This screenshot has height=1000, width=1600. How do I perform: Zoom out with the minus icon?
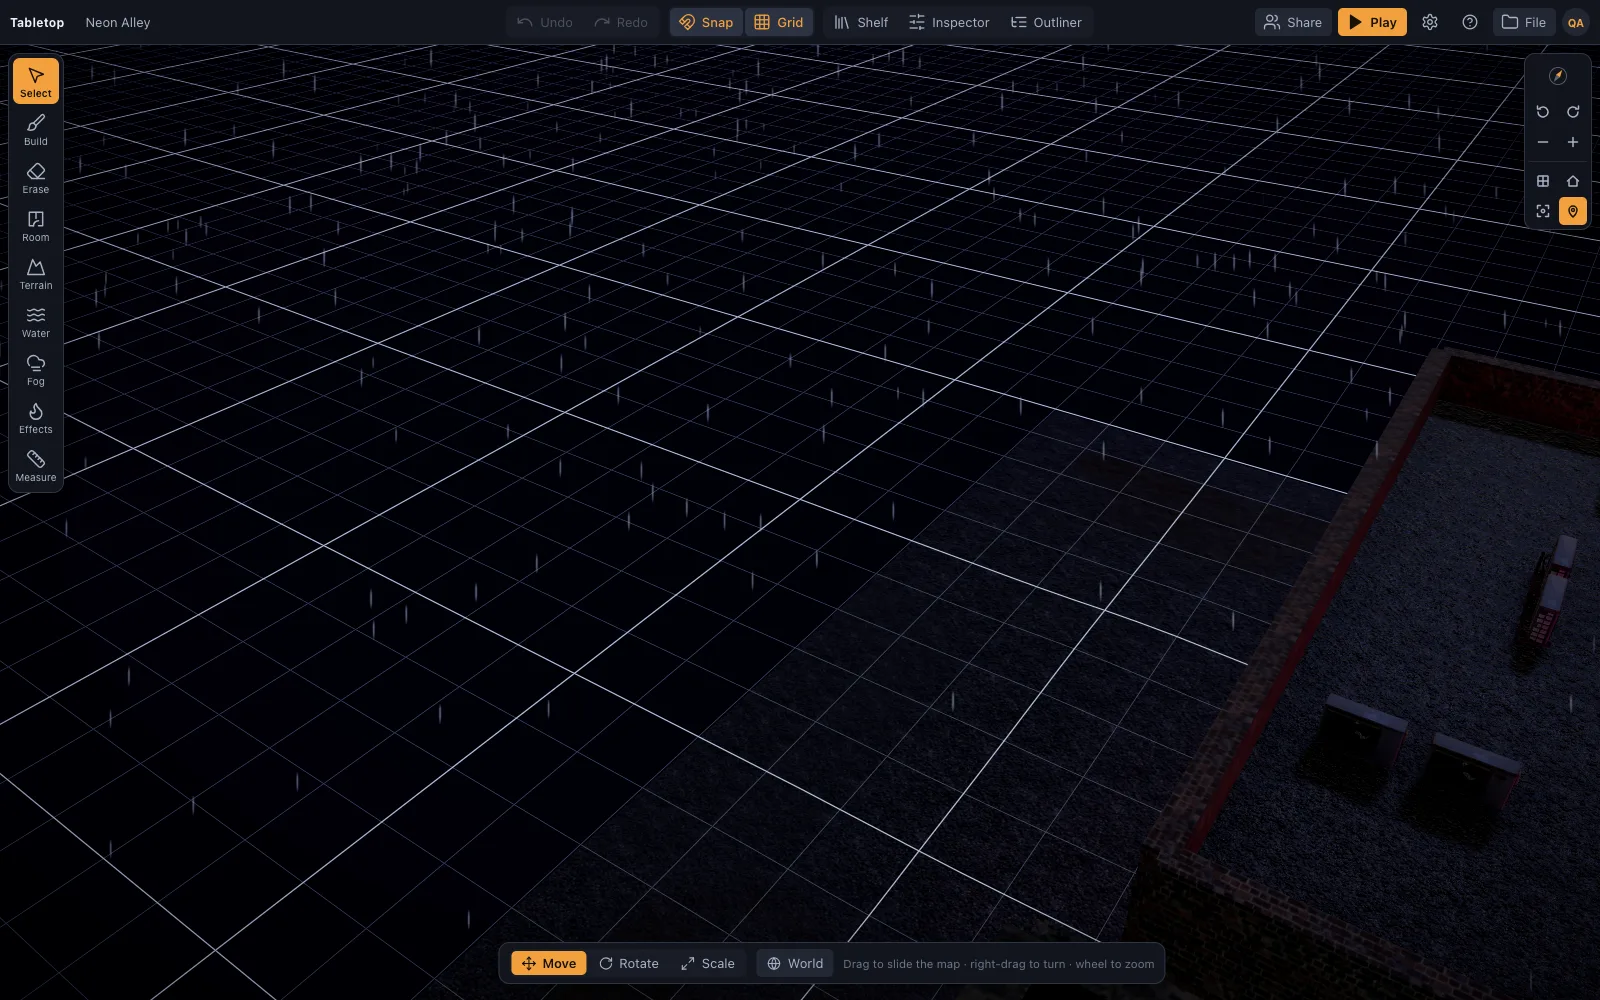click(1543, 142)
